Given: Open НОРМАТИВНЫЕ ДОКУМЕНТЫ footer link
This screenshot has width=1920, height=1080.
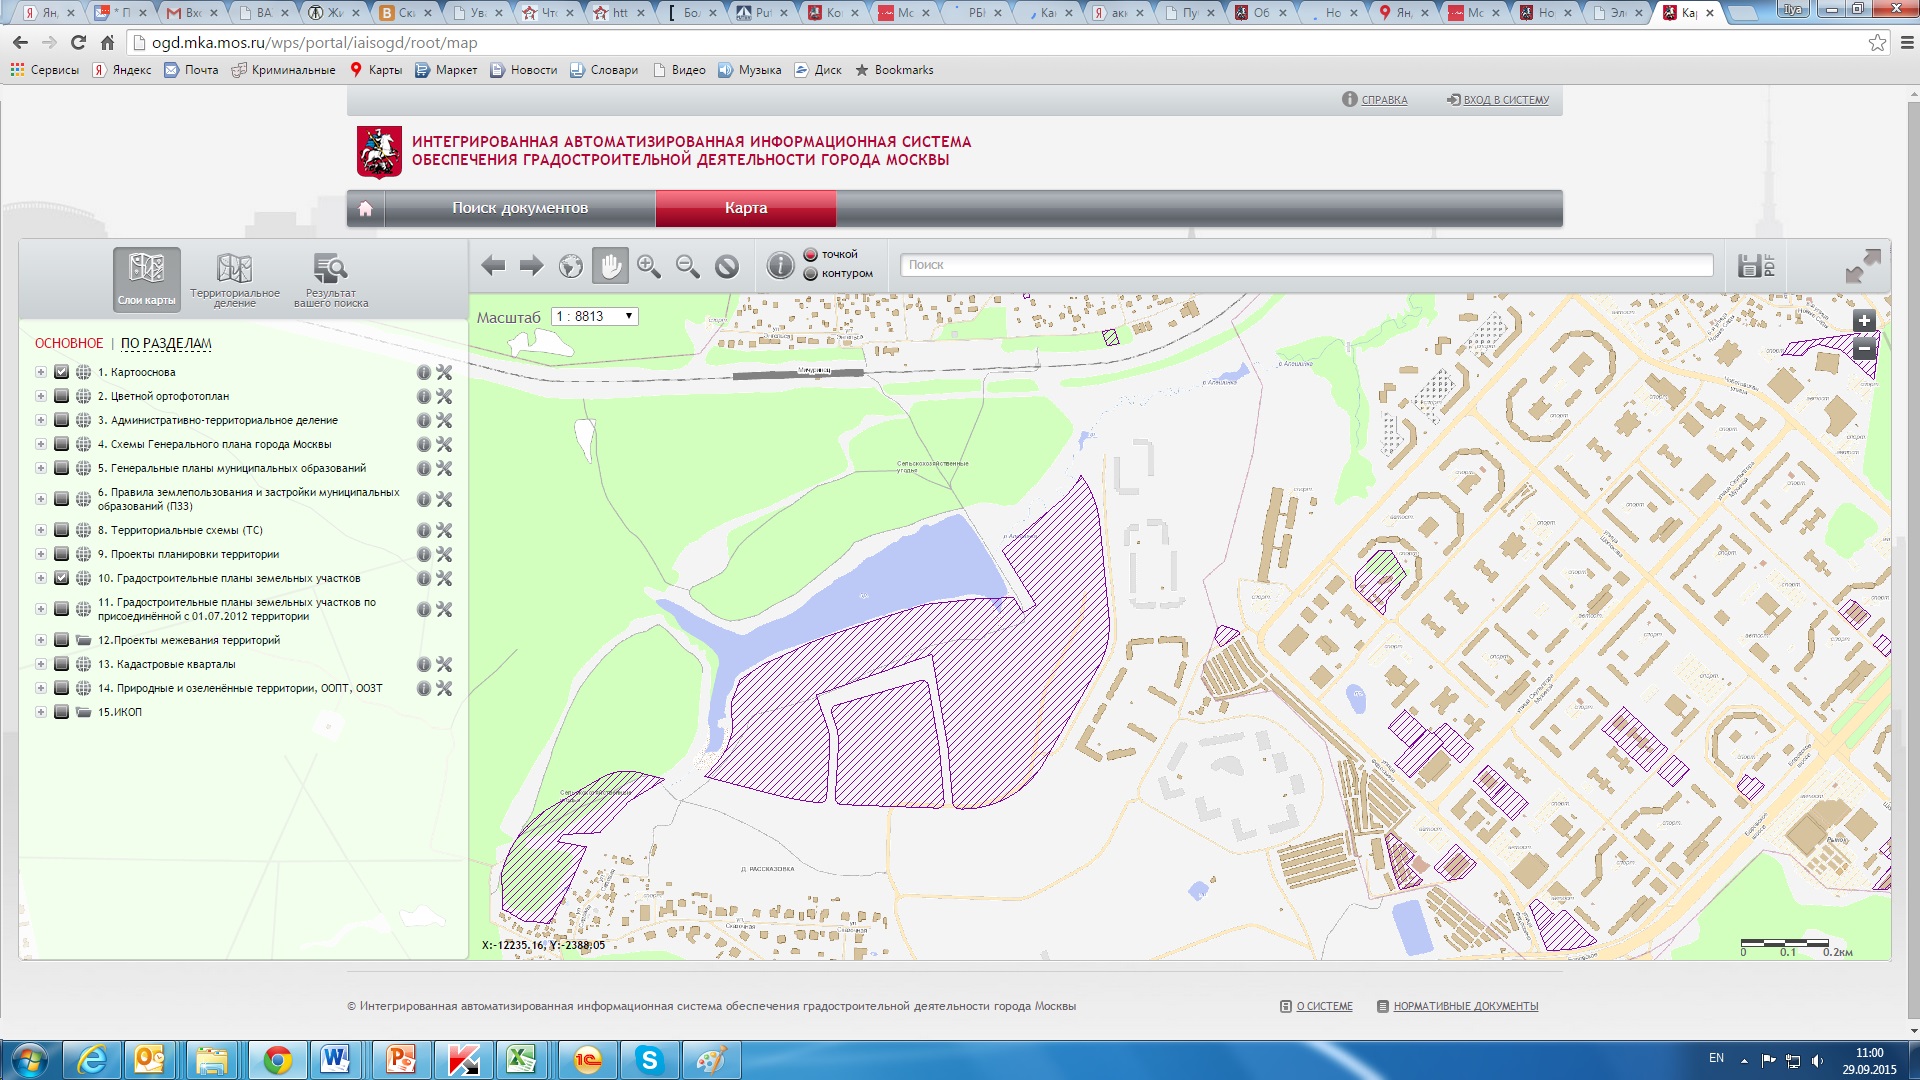Looking at the screenshot, I should [x=1466, y=1006].
